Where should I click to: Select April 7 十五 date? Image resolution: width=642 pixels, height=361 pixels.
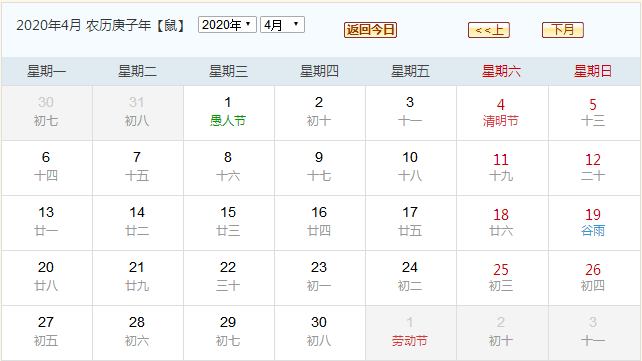pos(138,168)
